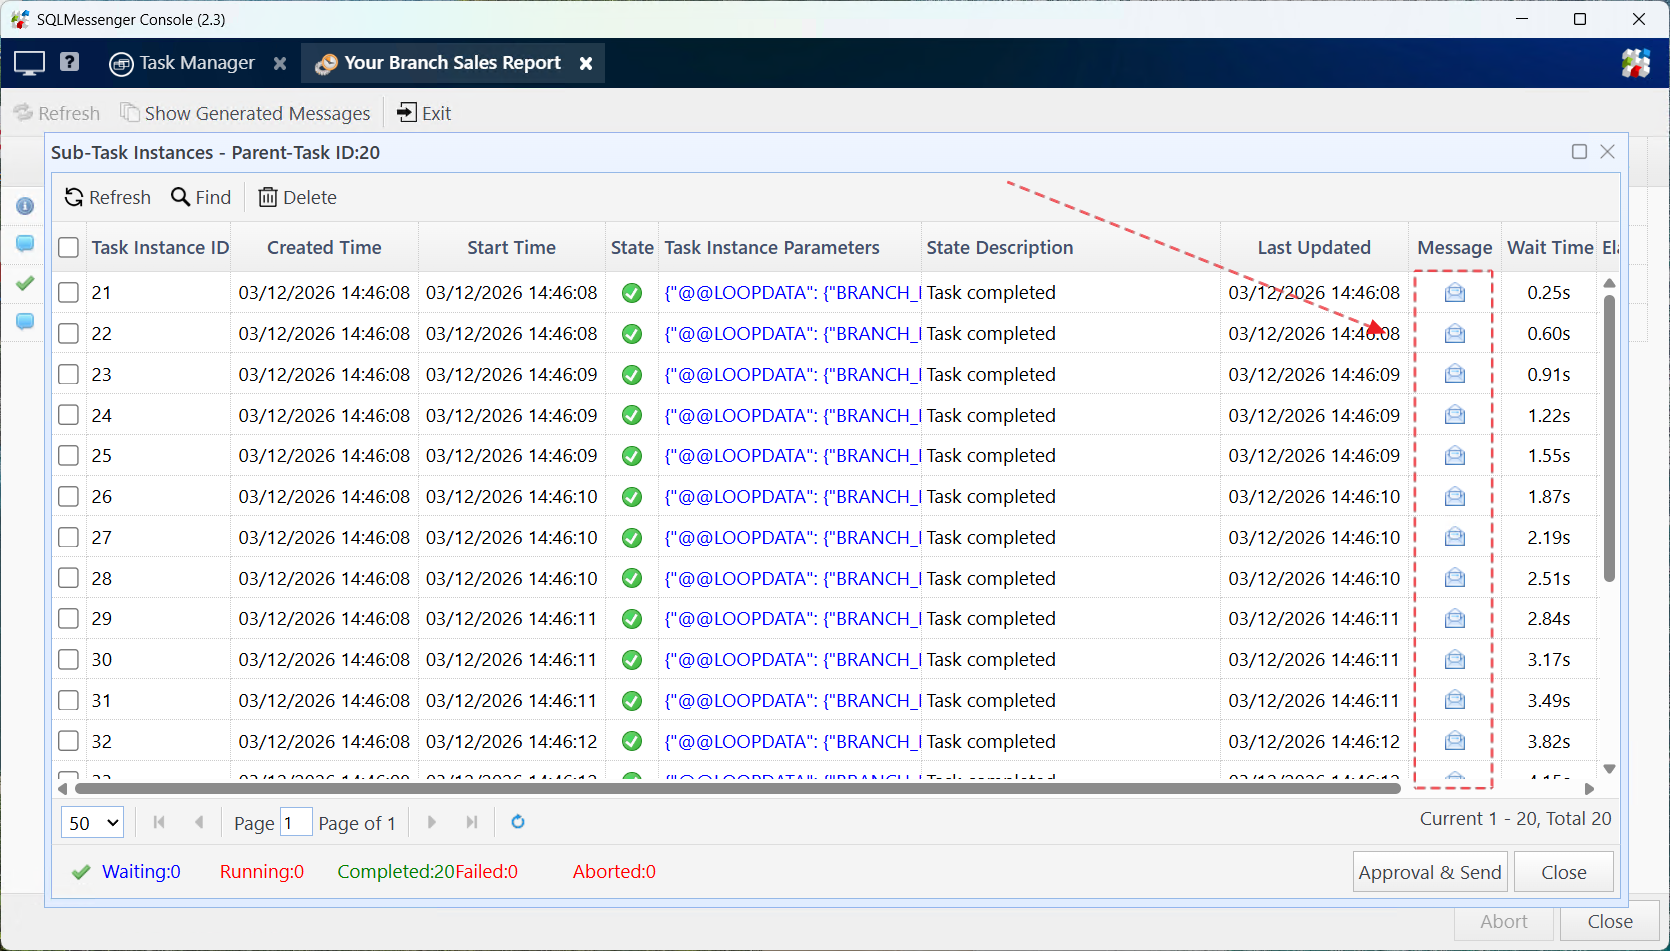Click the pagination reload icon
Image resolution: width=1670 pixels, height=951 pixels.
(518, 822)
